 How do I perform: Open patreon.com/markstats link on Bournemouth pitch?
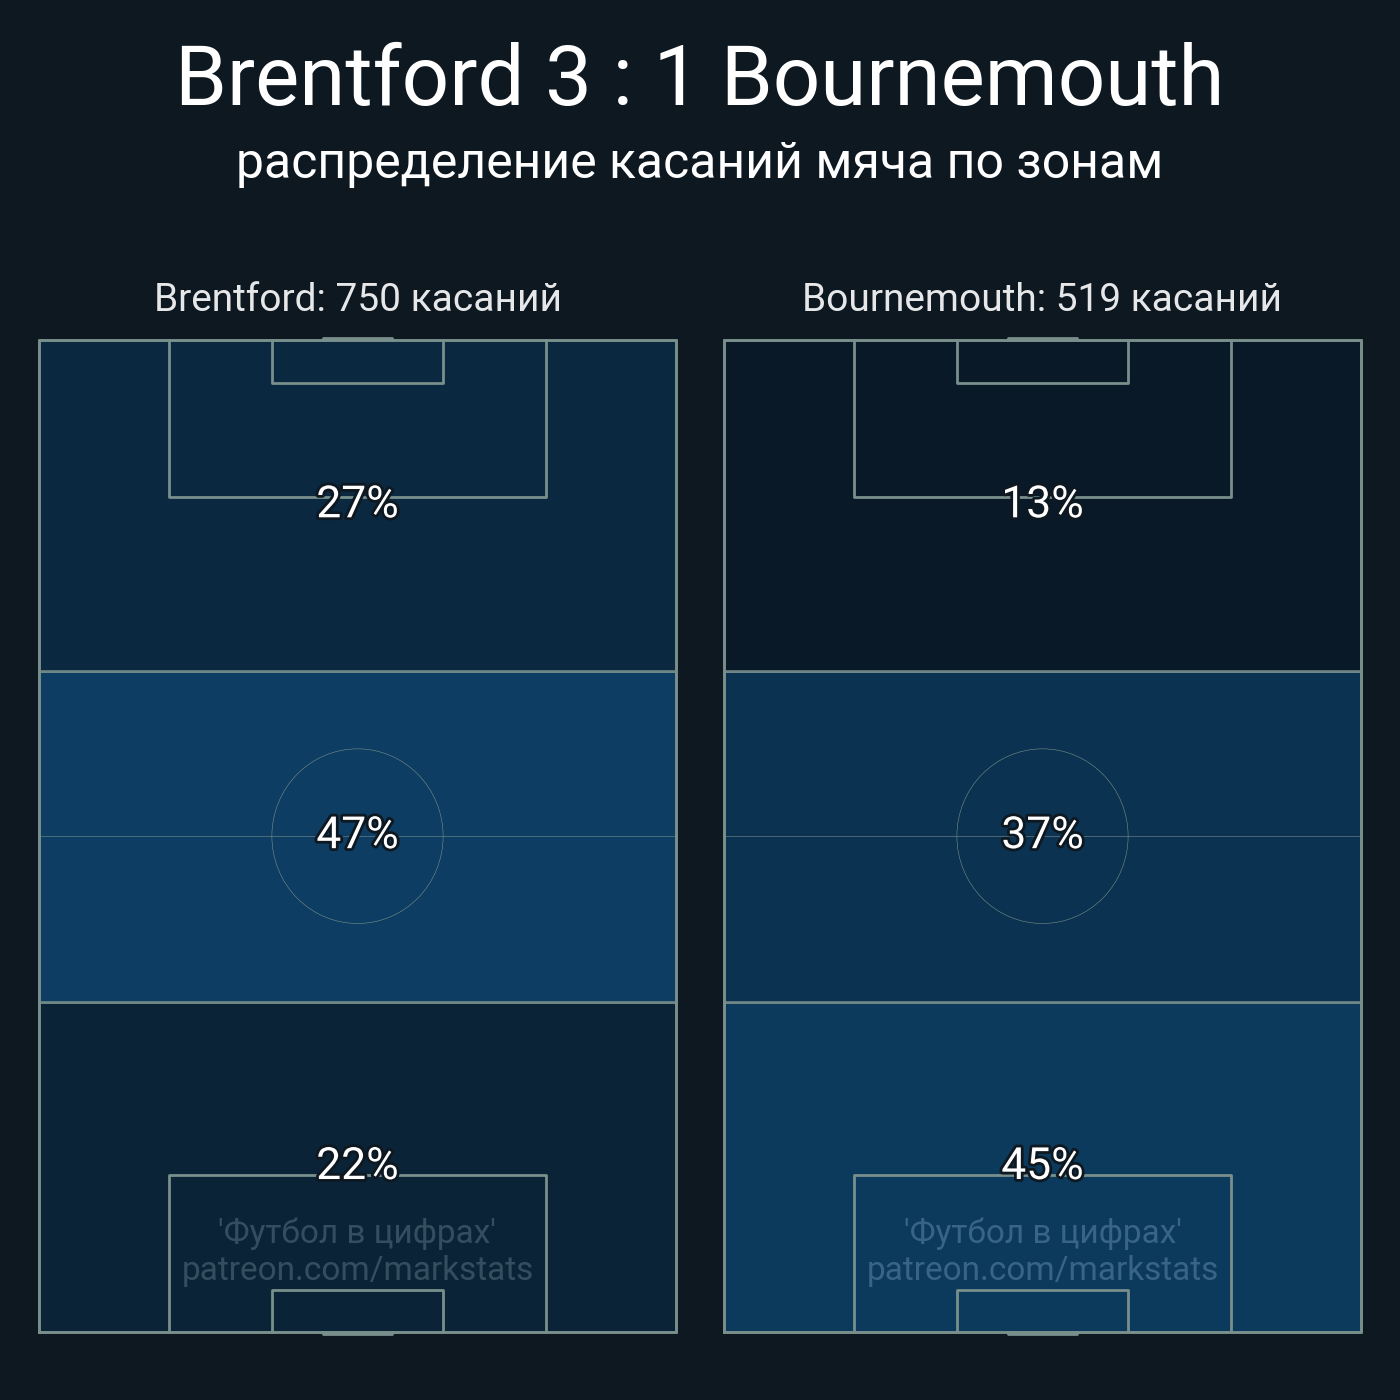(1042, 1269)
